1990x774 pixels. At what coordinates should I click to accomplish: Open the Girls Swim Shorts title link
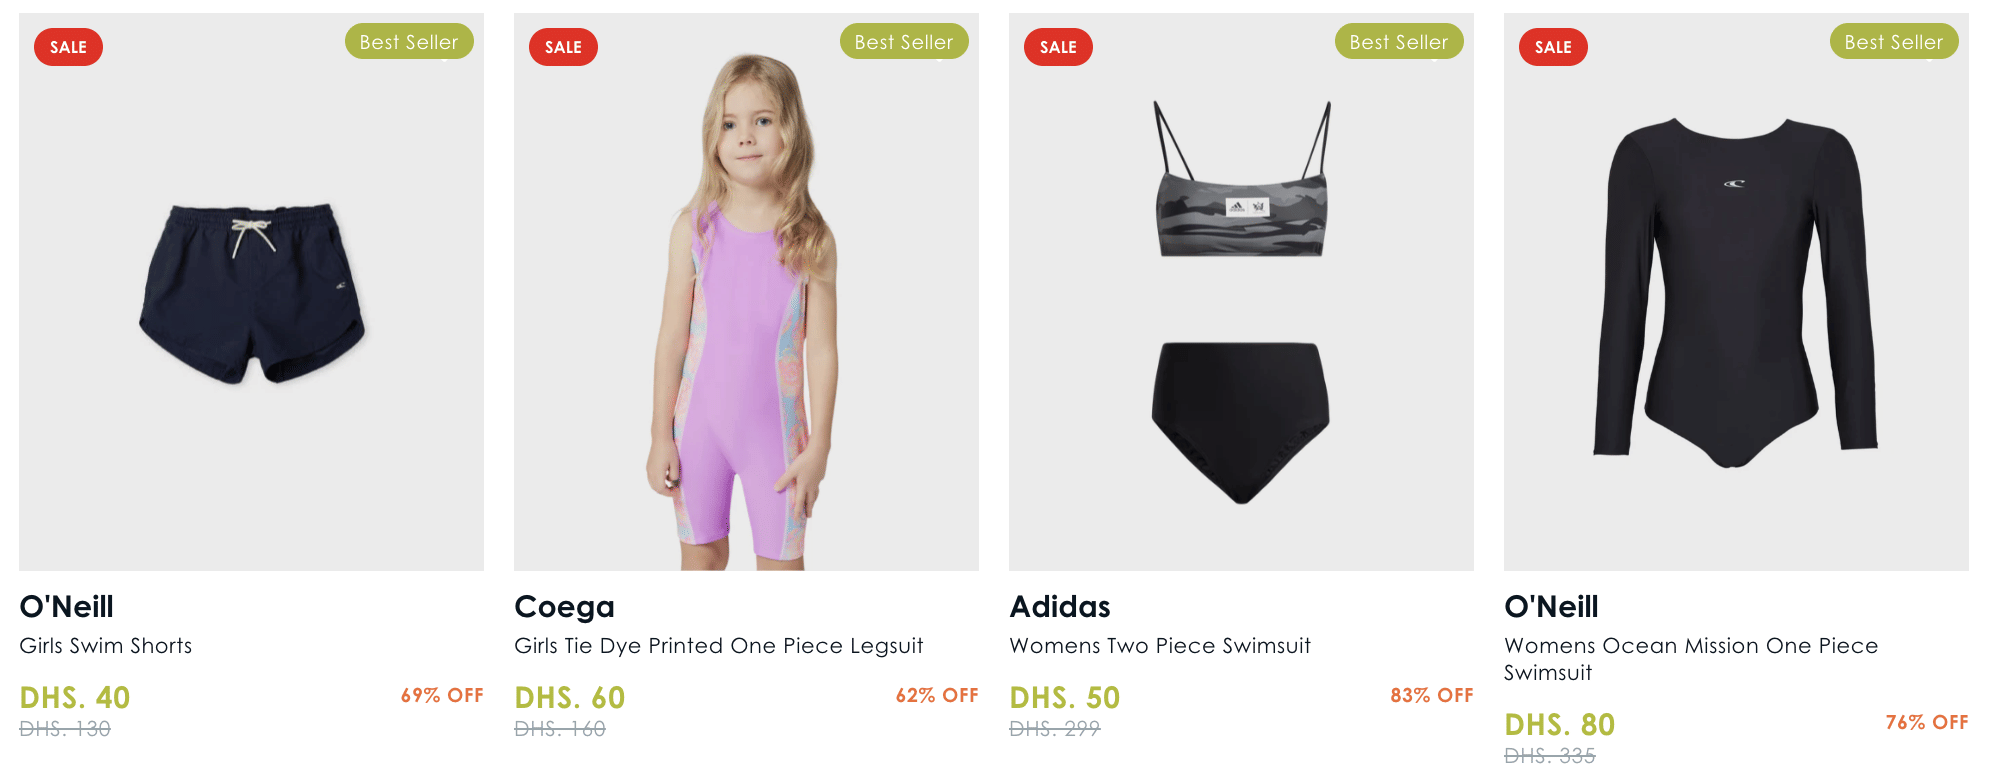pos(106,646)
